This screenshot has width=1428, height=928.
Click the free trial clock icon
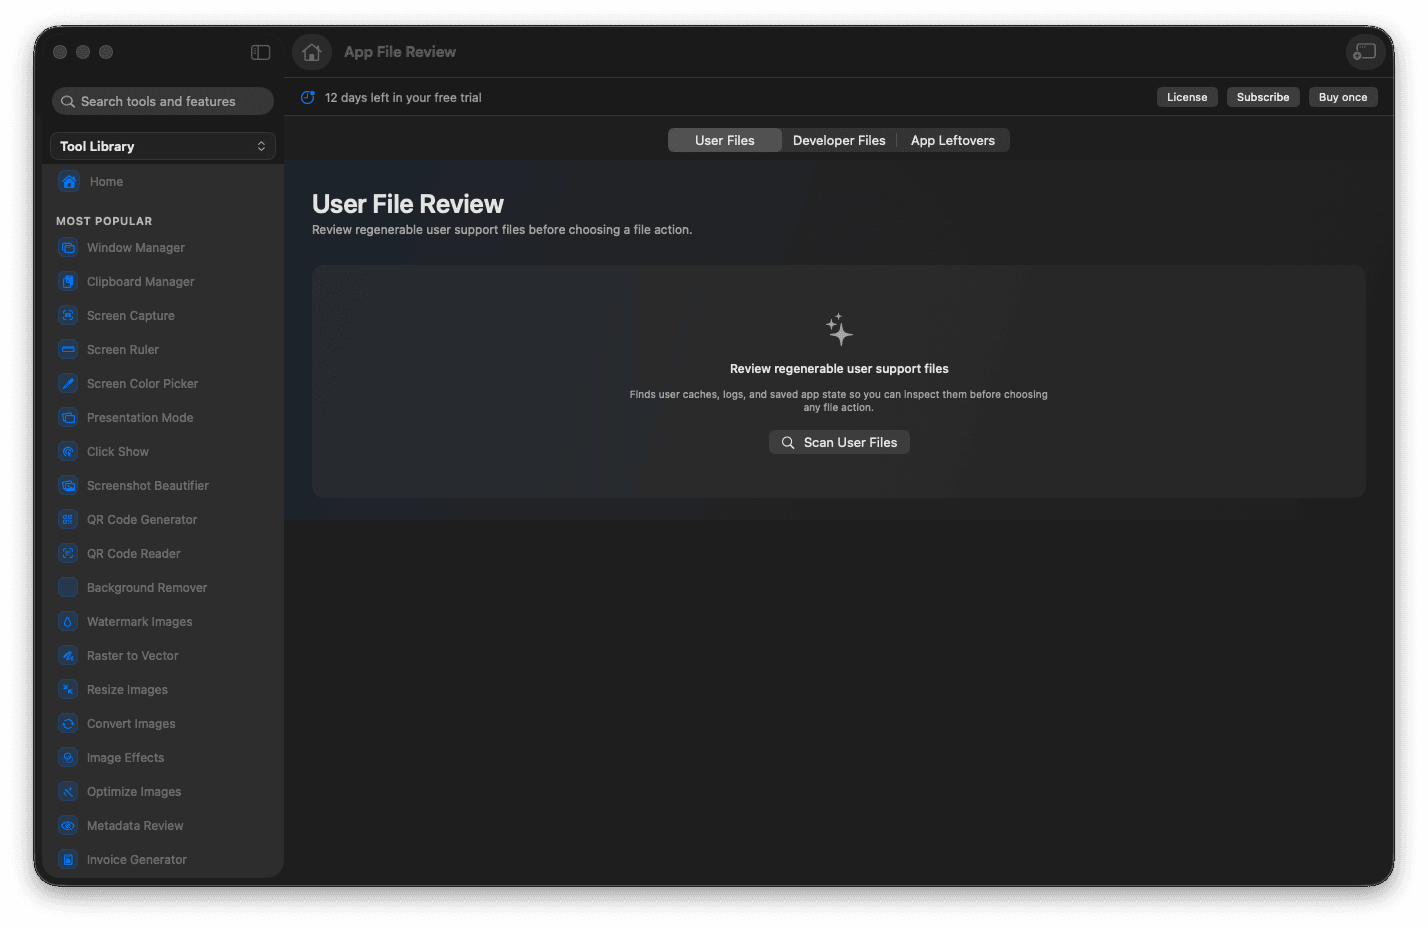[308, 97]
